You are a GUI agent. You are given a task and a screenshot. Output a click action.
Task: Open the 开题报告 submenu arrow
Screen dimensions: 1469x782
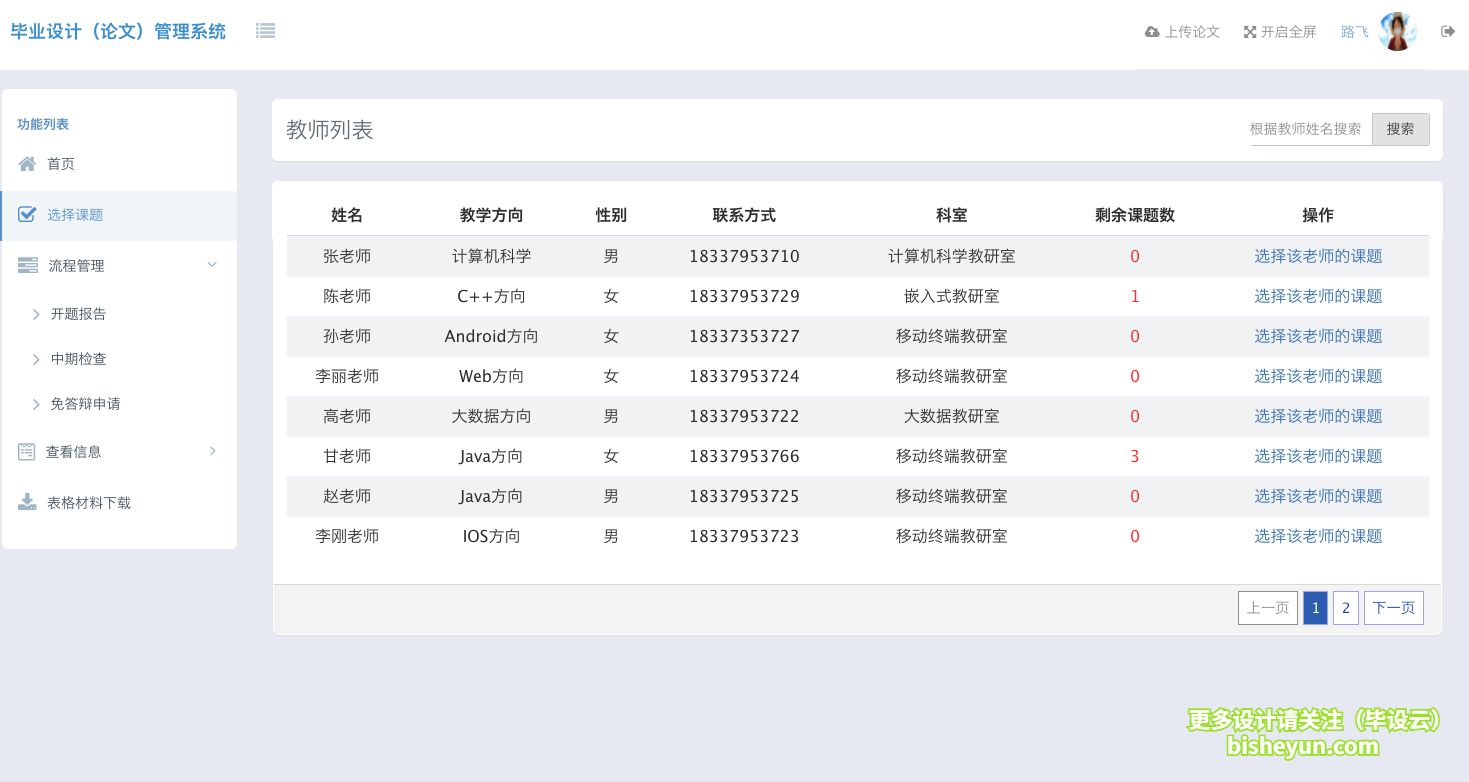tap(38, 313)
